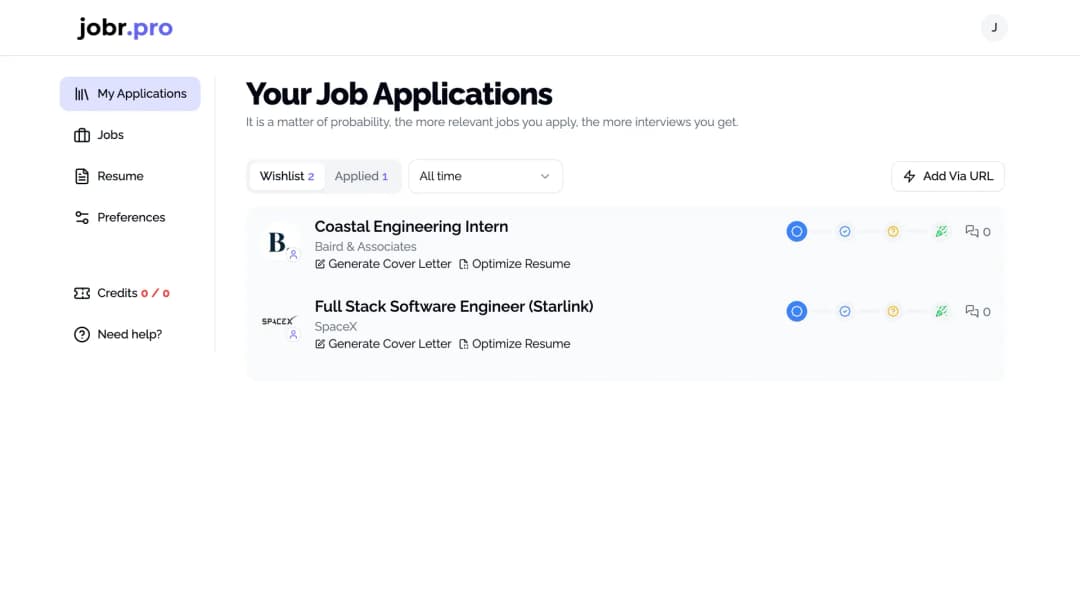Click the Need help question-mark icon
The height and width of the screenshot is (596, 1080).
tap(83, 334)
